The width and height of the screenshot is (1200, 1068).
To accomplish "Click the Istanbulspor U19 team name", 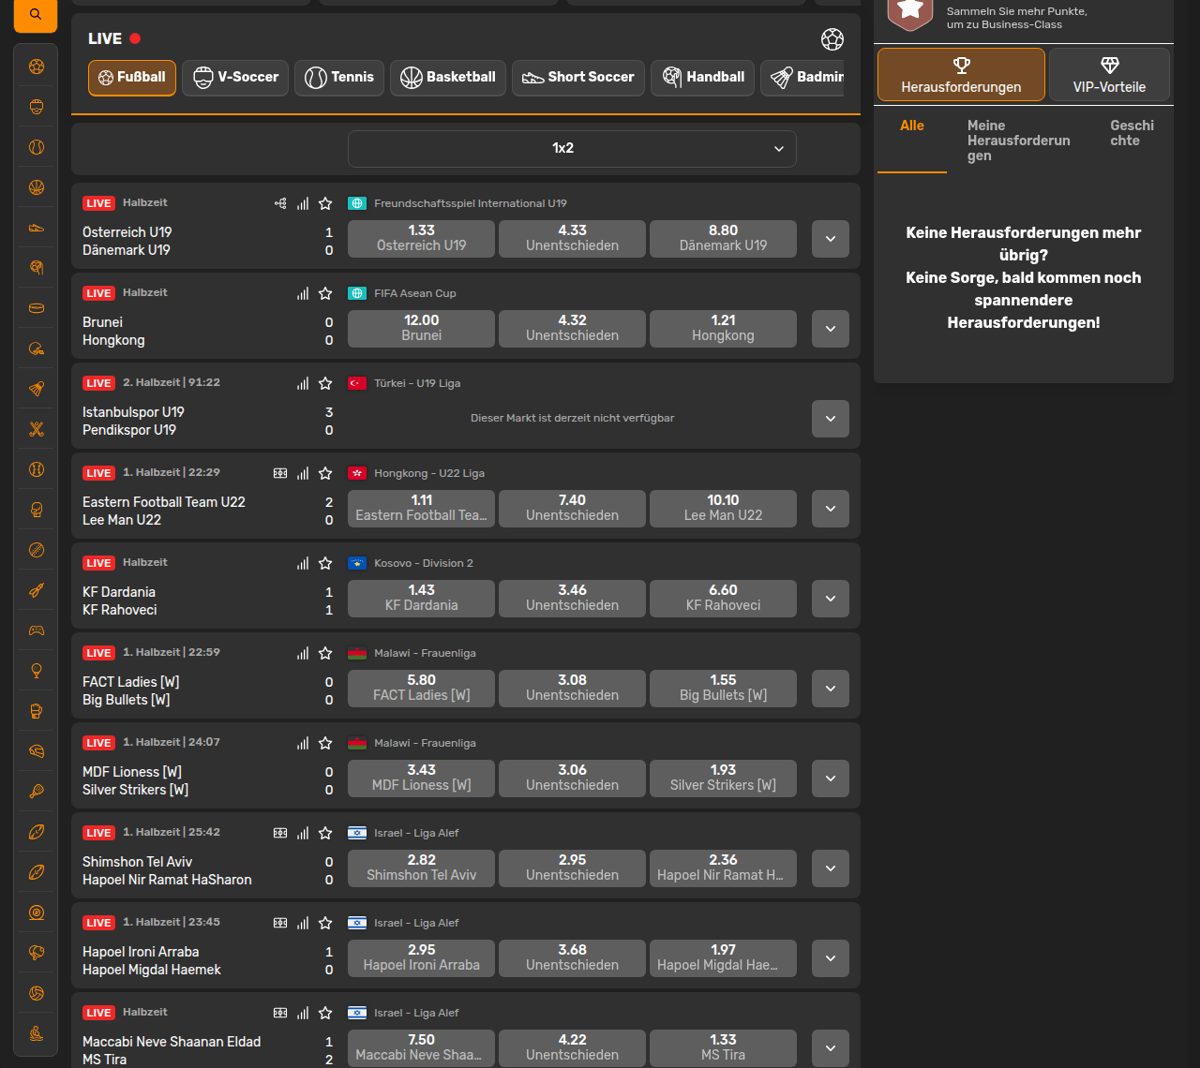I will point(133,412).
